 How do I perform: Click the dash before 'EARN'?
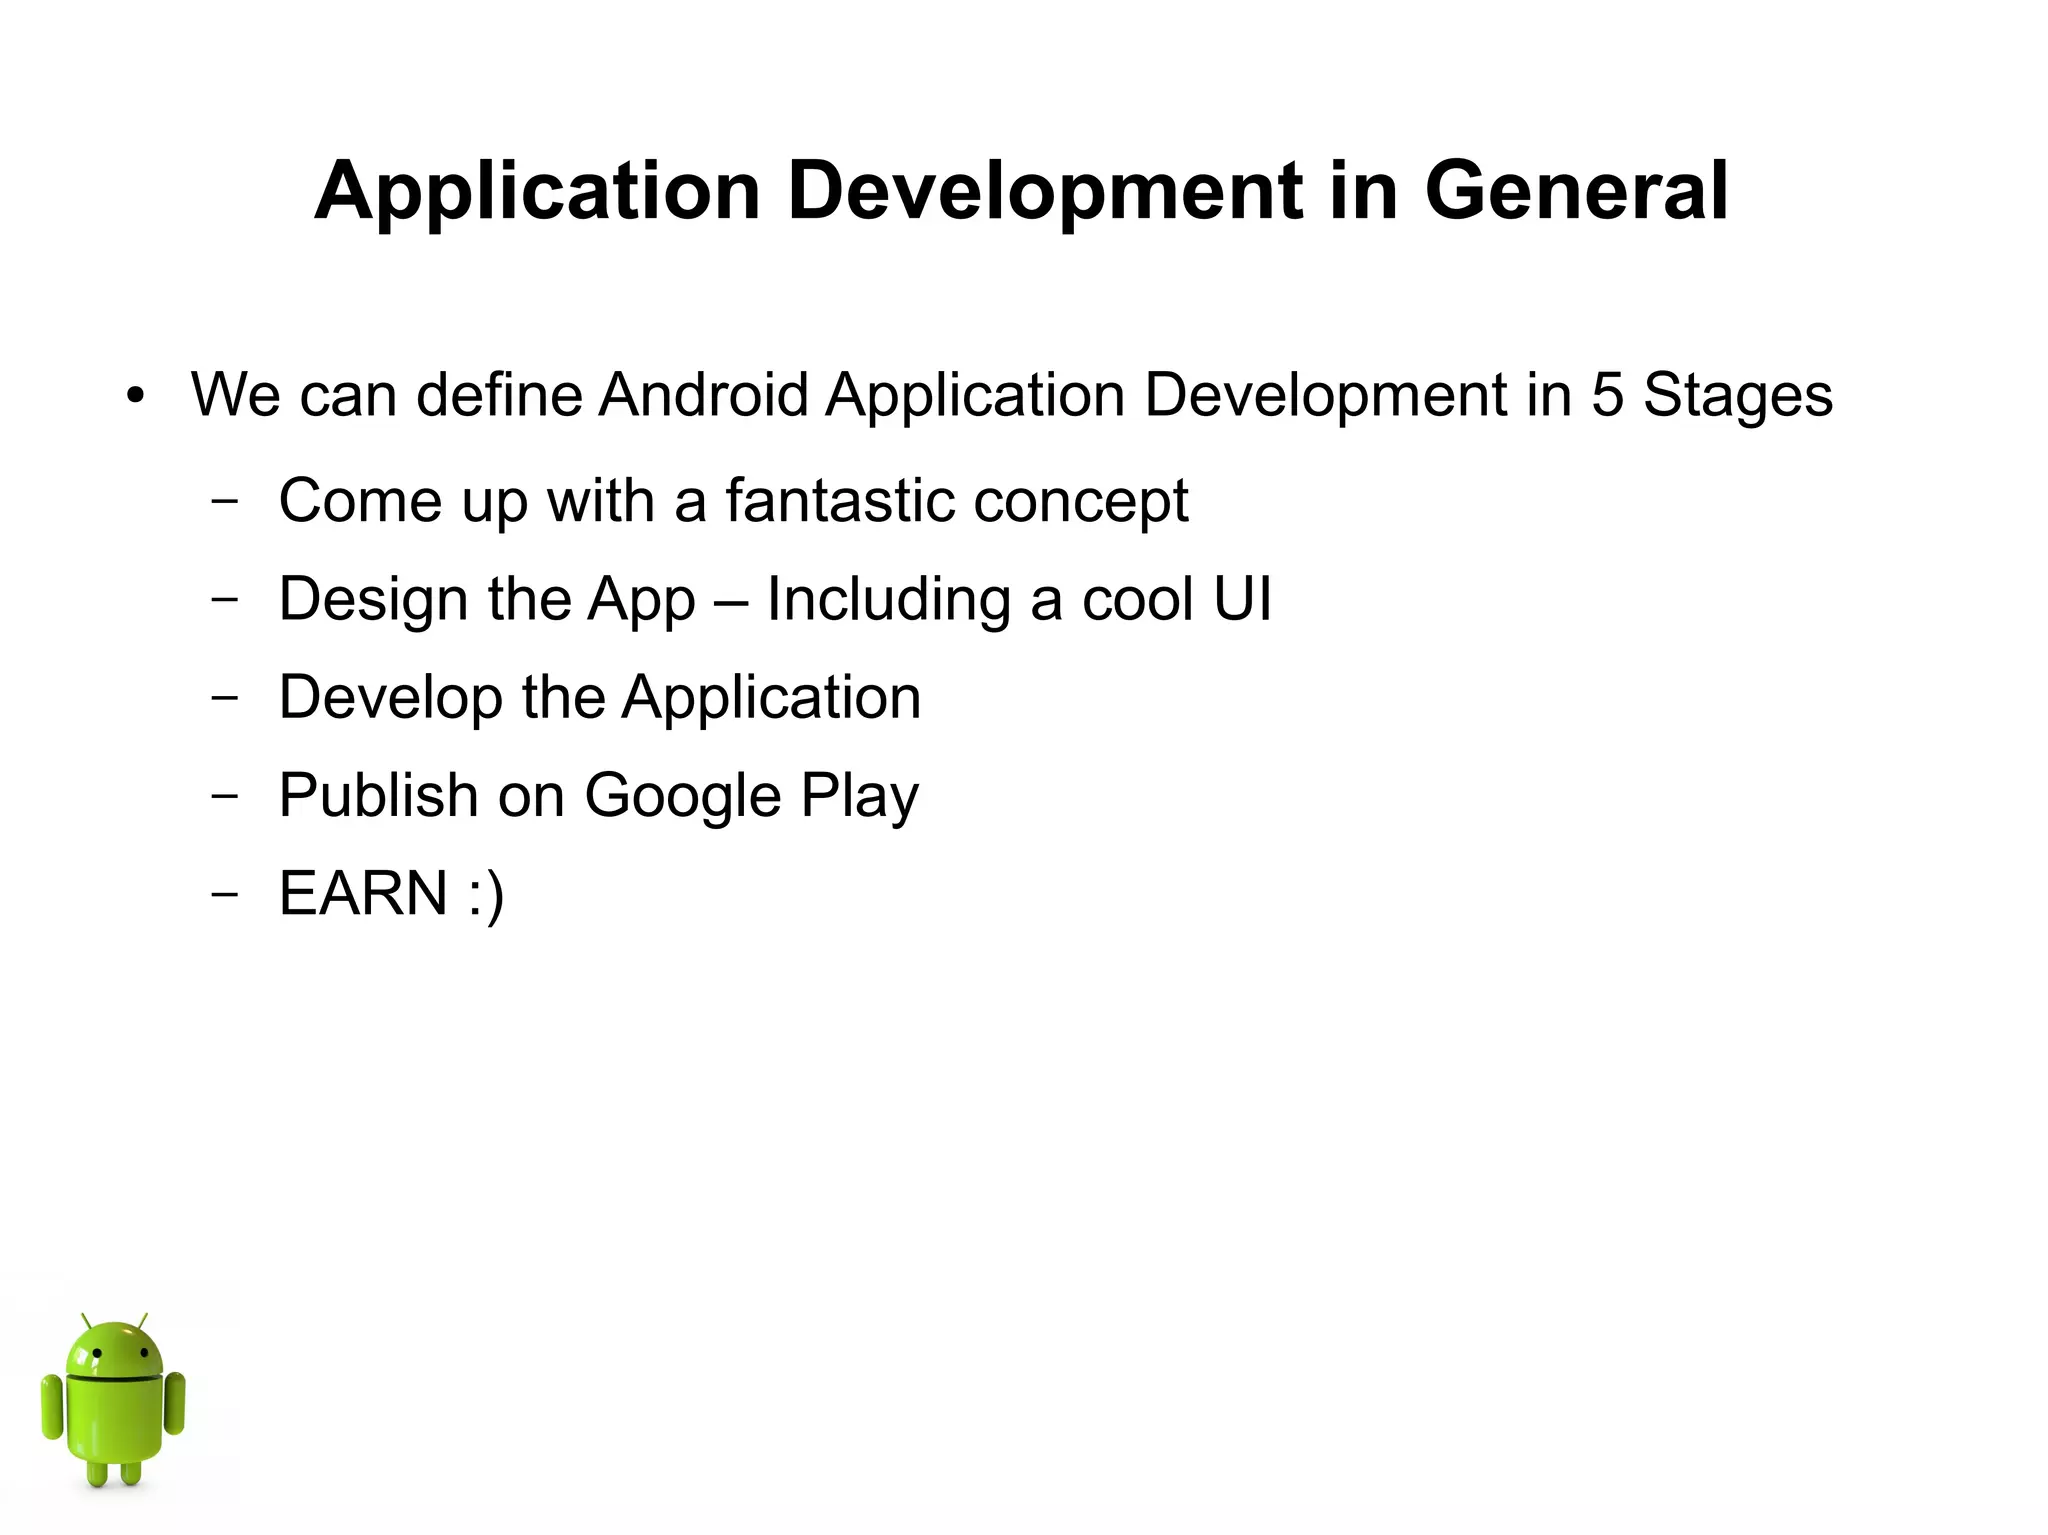(225, 893)
